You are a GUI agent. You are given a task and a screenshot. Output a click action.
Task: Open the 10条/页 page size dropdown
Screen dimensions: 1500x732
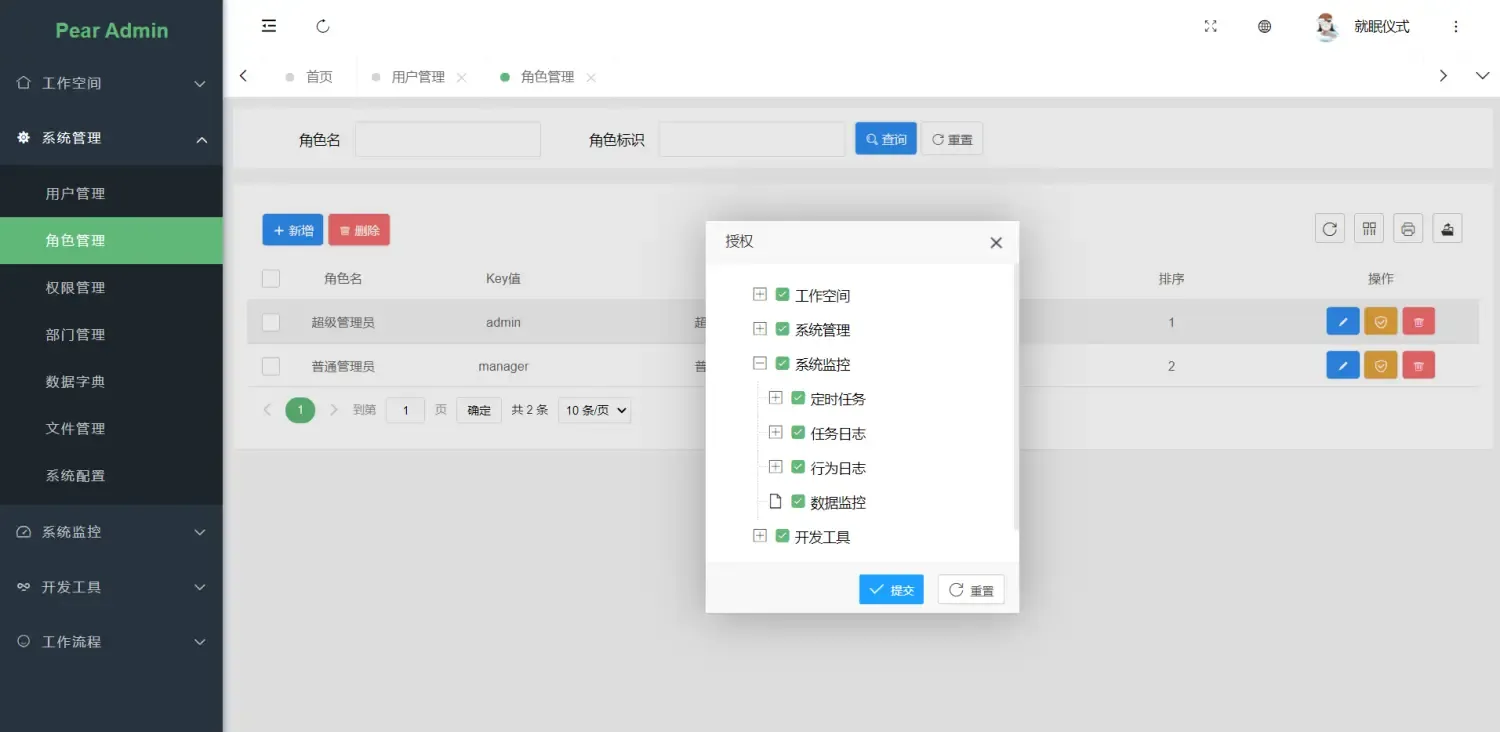tap(594, 410)
